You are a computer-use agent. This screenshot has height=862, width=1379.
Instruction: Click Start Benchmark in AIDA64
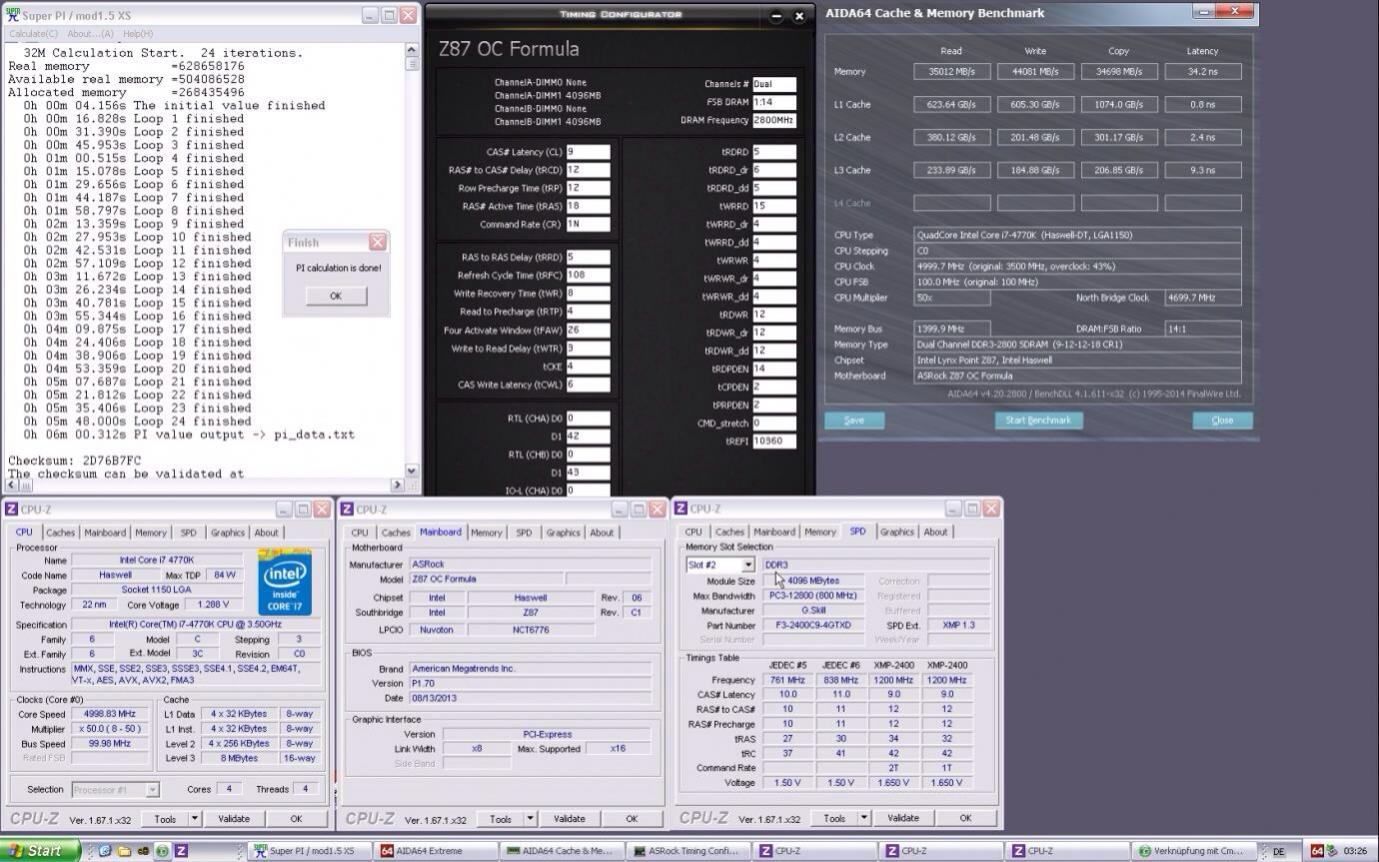pos(1038,420)
